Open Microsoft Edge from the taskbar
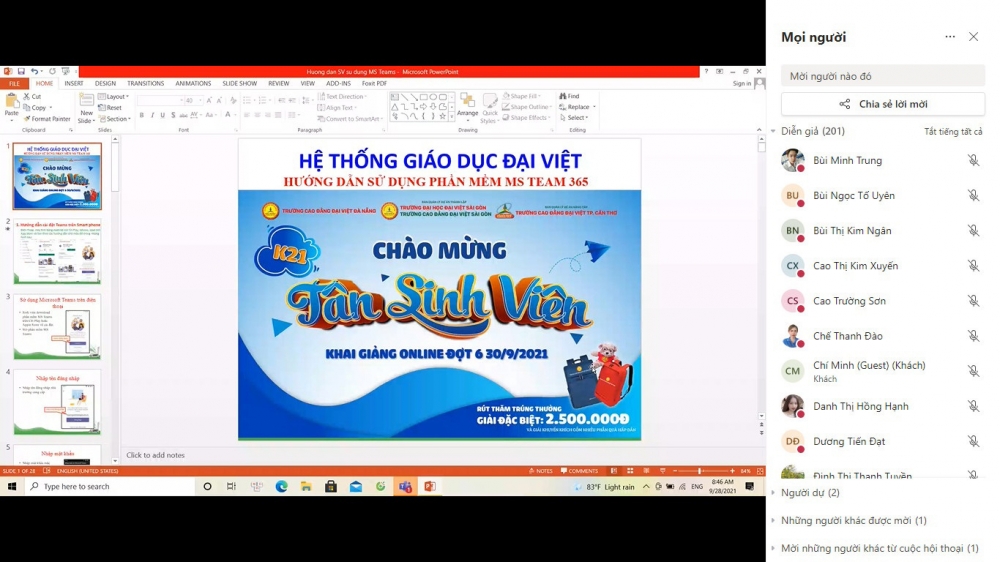Image resolution: width=1000 pixels, height=562 pixels. [x=281, y=486]
